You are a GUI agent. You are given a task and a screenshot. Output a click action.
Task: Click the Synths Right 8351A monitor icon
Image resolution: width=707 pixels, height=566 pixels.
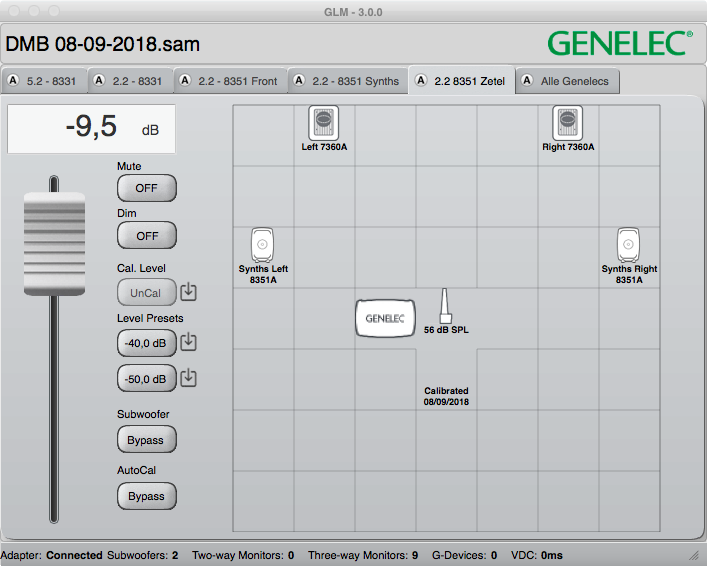(629, 245)
